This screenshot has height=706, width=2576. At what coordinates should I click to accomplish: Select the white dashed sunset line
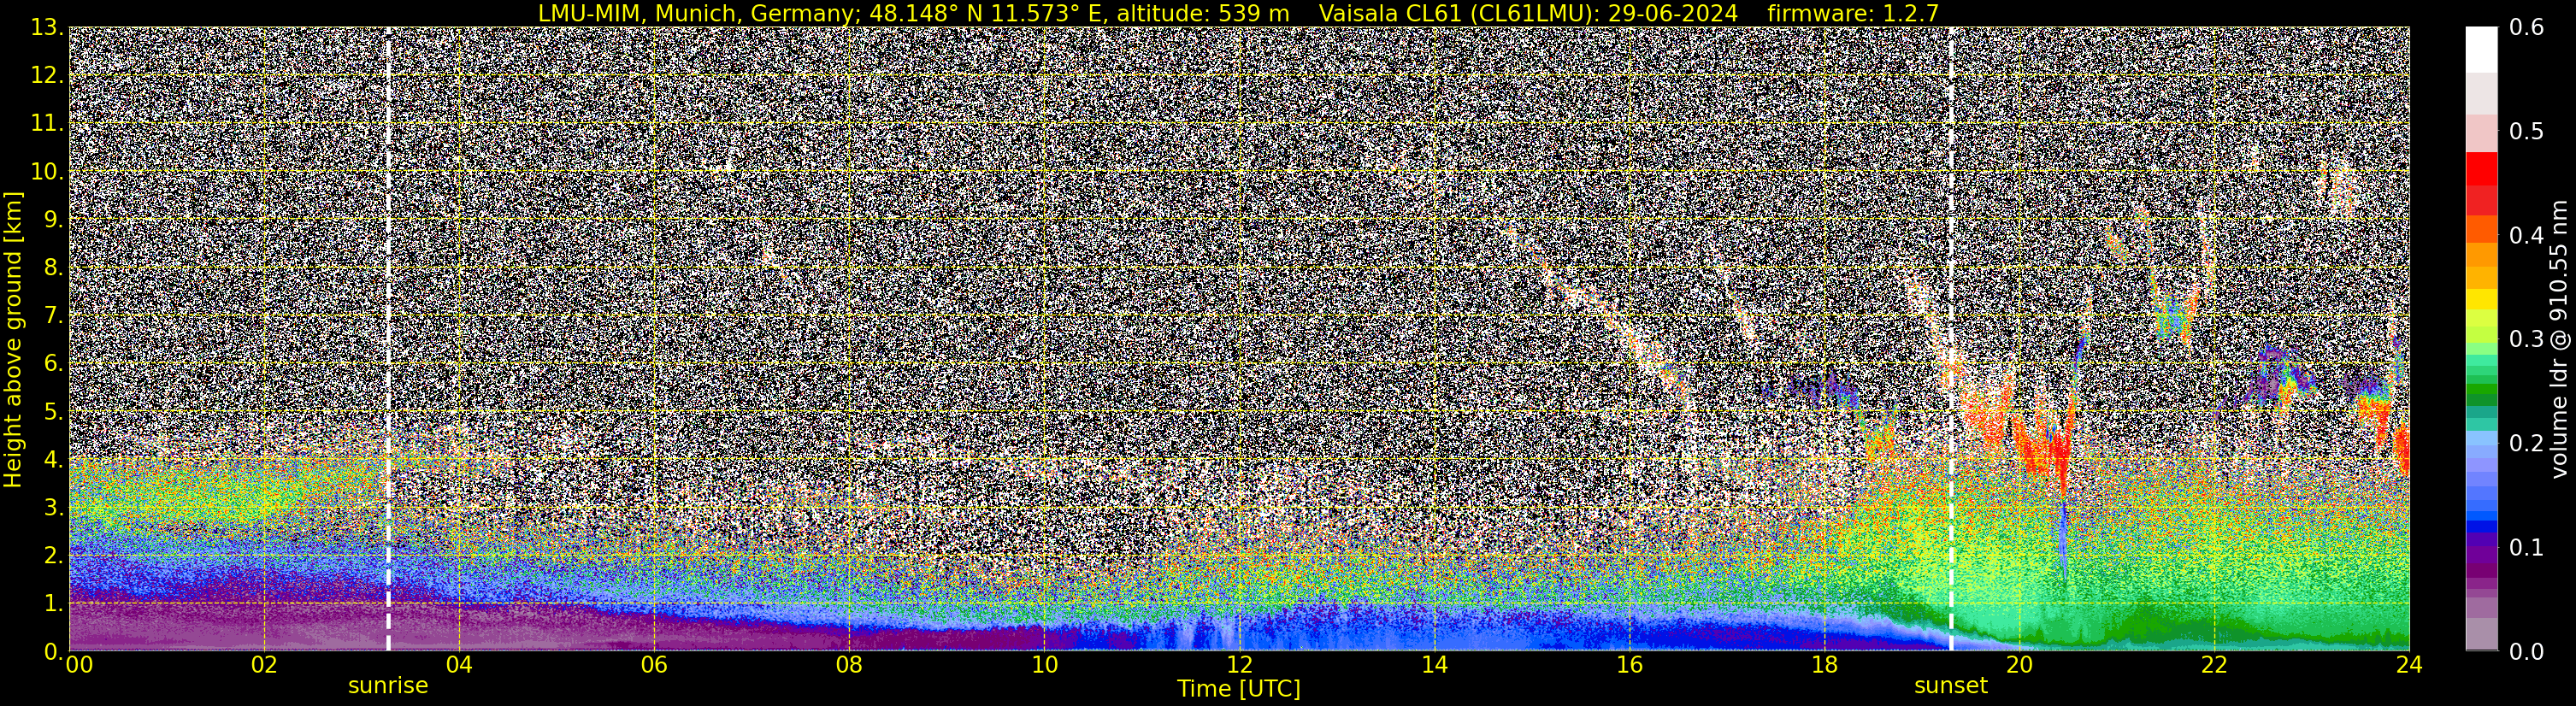pos(1951,340)
